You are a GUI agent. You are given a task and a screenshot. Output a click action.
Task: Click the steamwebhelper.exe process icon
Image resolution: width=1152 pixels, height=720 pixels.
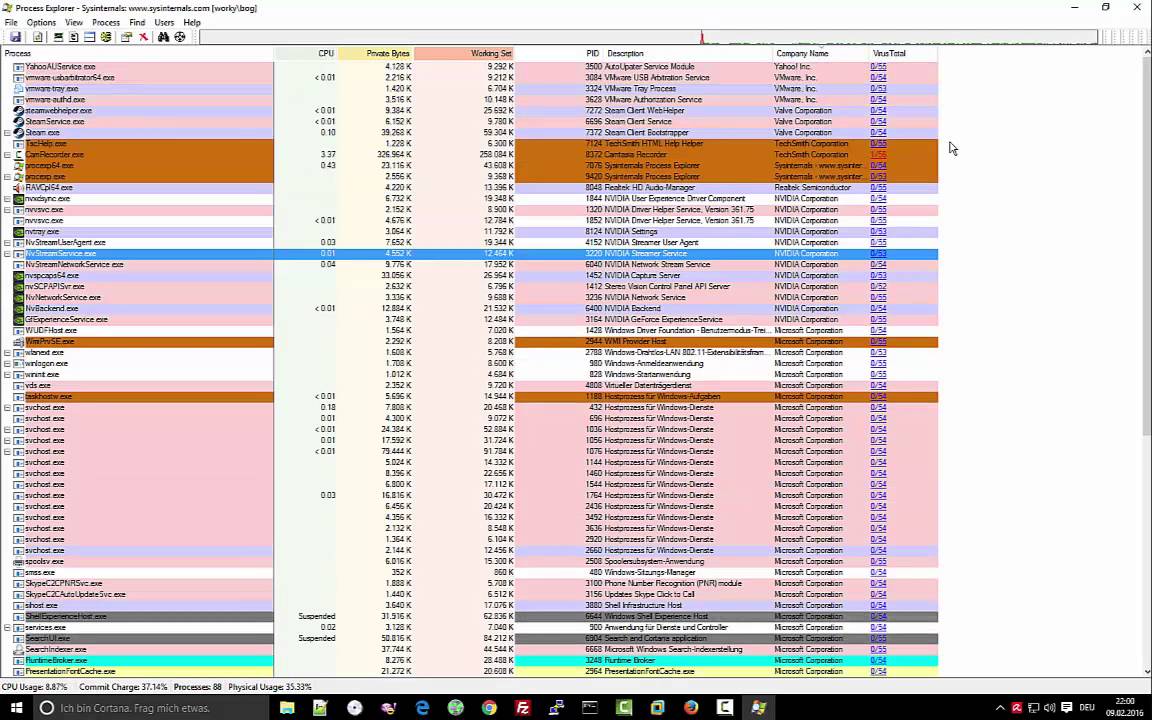19,111
